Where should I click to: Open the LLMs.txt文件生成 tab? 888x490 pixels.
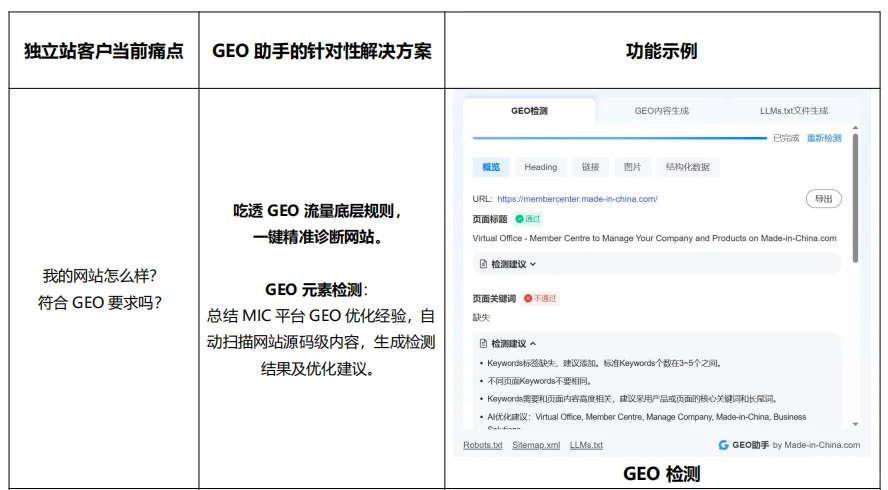793,111
